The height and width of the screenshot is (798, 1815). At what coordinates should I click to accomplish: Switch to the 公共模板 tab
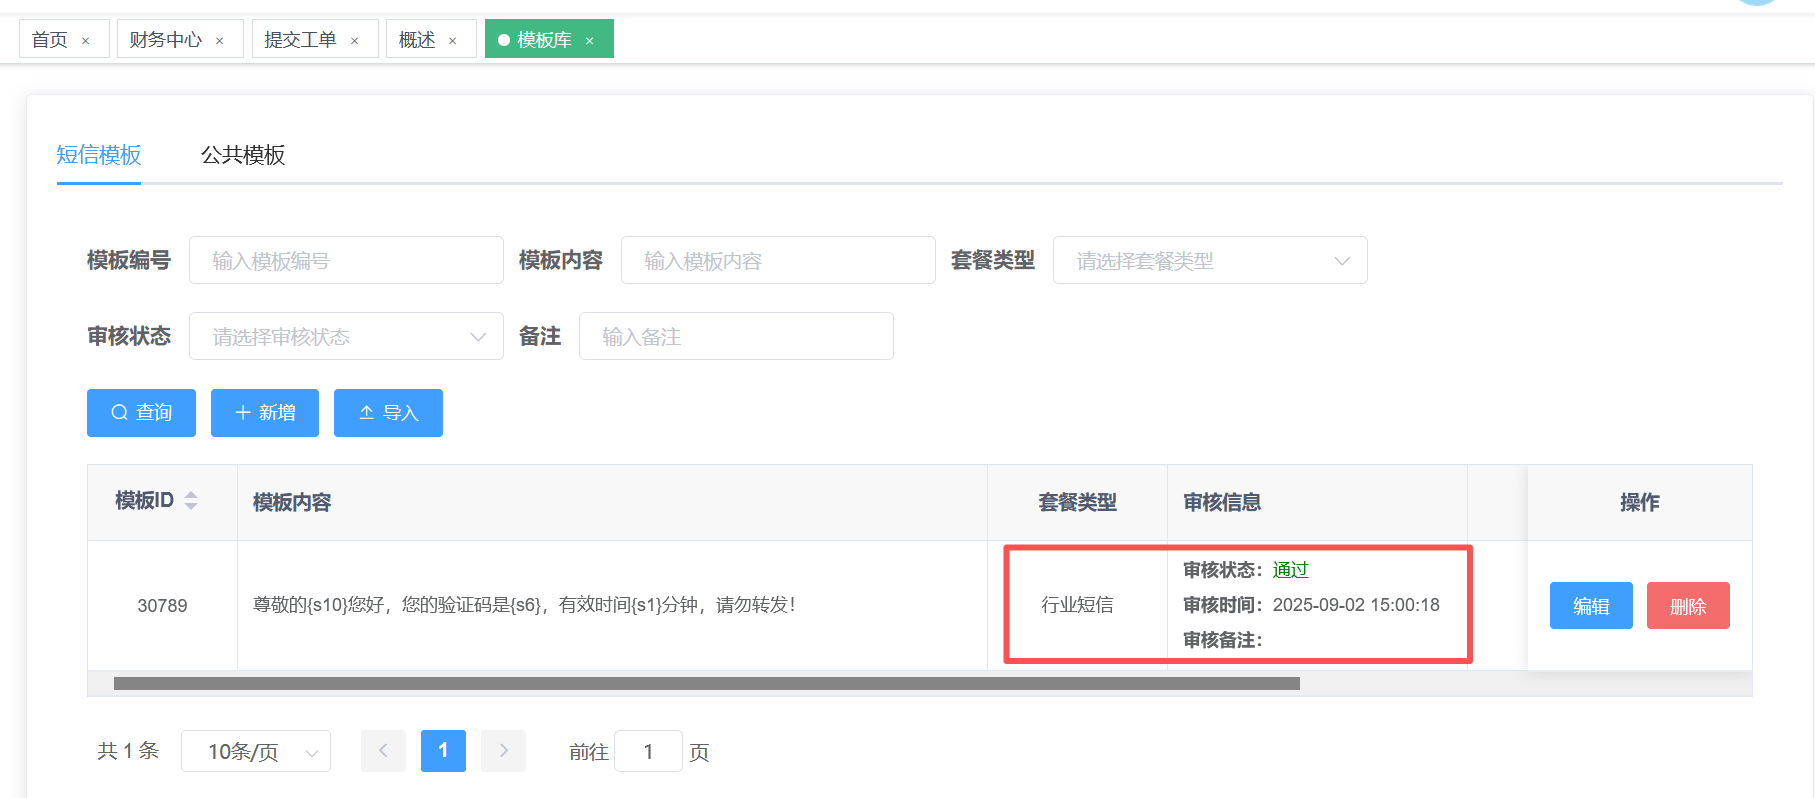(243, 155)
